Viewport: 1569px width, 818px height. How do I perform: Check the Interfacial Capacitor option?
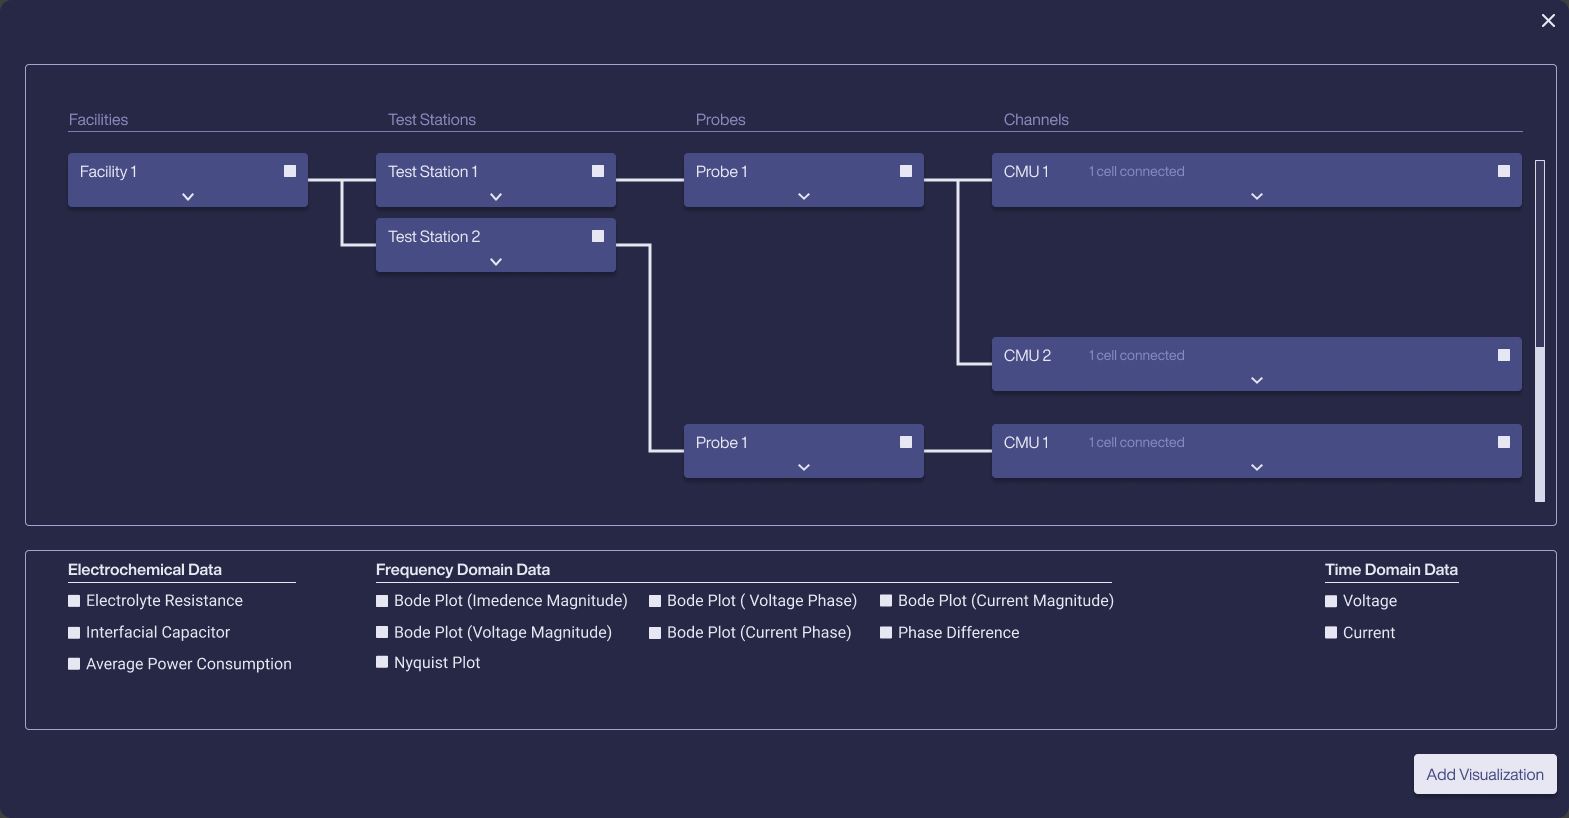point(74,633)
